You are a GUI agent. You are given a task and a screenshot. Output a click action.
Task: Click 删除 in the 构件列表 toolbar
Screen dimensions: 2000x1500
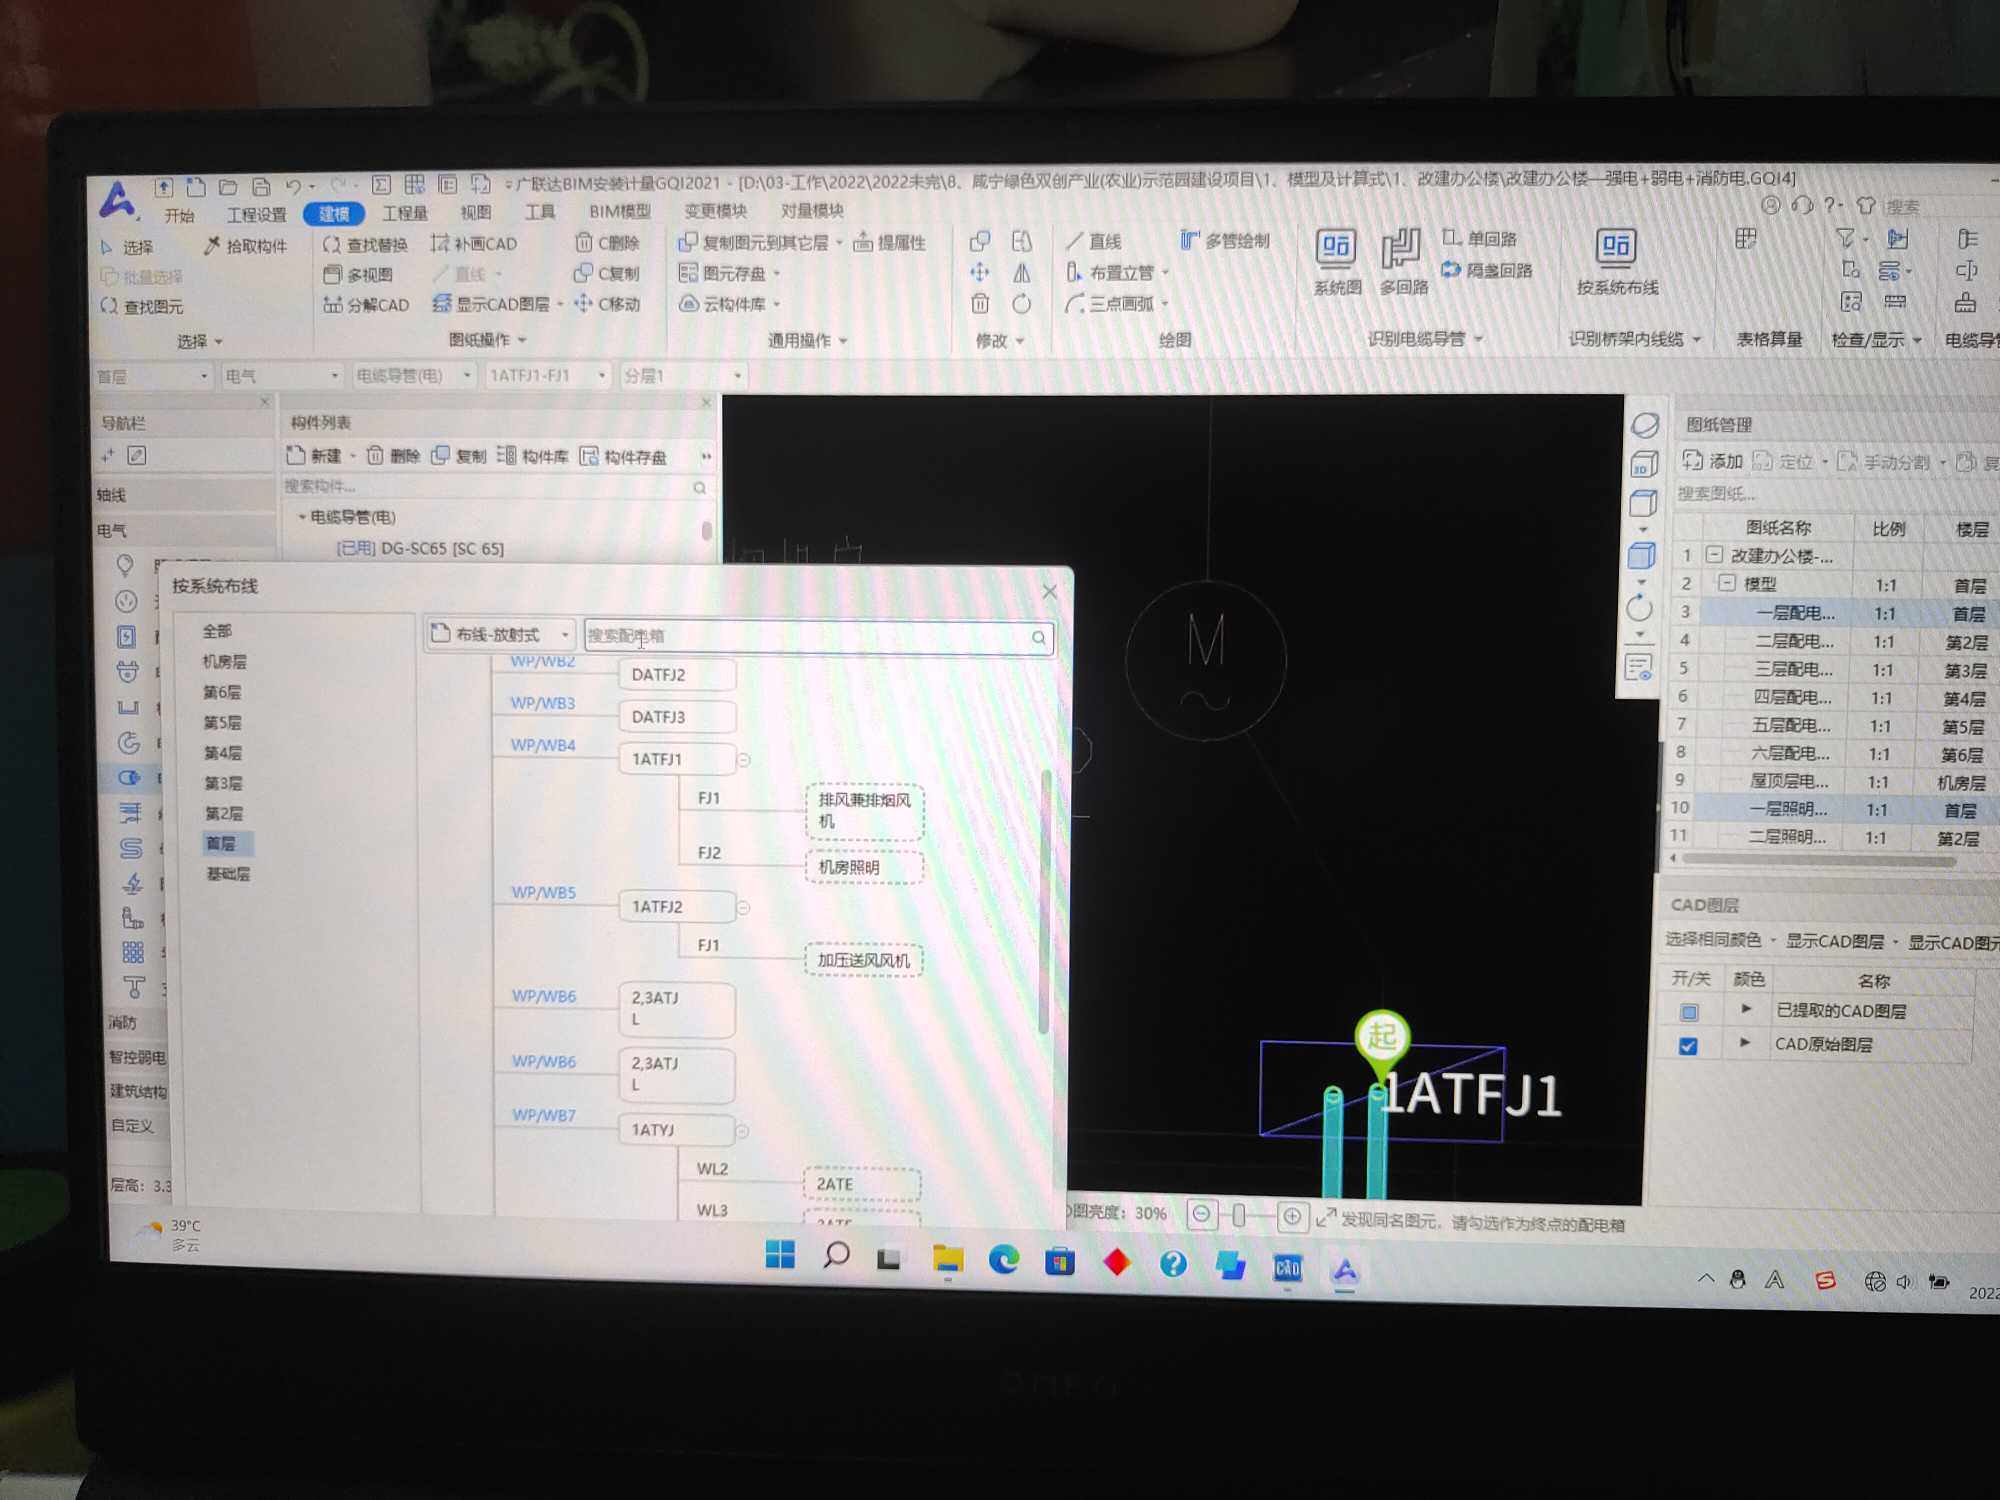coord(393,456)
